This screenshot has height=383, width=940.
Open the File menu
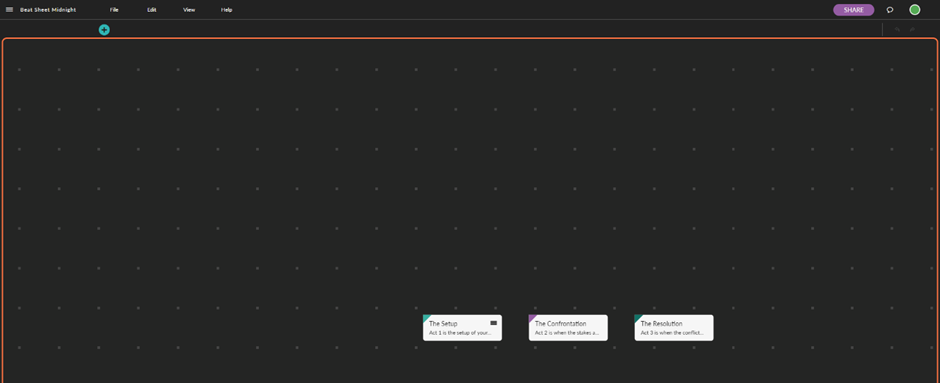114,10
